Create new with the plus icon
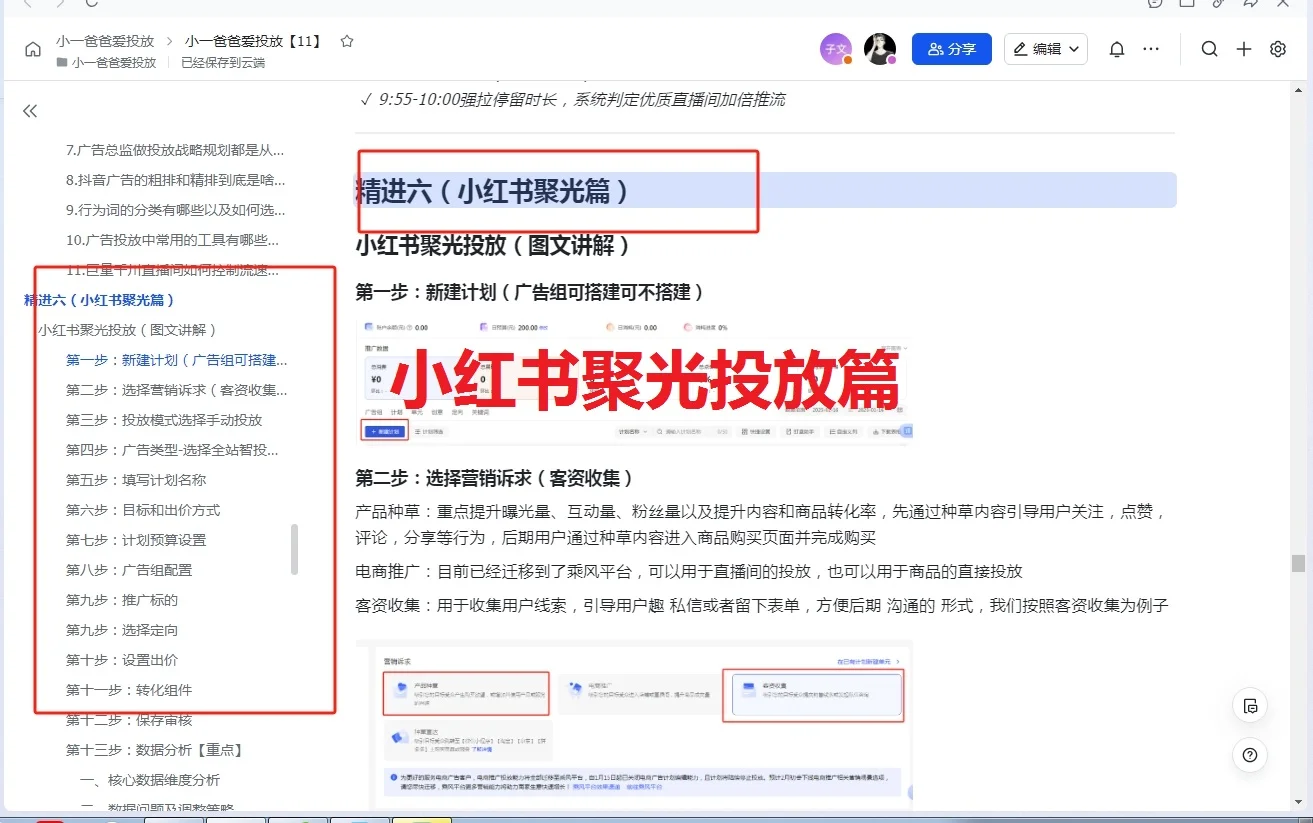Viewport: 1313px width, 823px height. point(1244,49)
